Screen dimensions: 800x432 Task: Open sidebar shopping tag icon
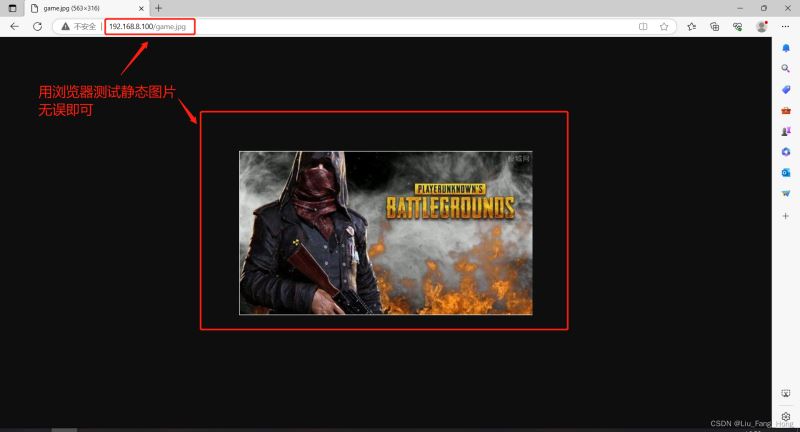786,90
